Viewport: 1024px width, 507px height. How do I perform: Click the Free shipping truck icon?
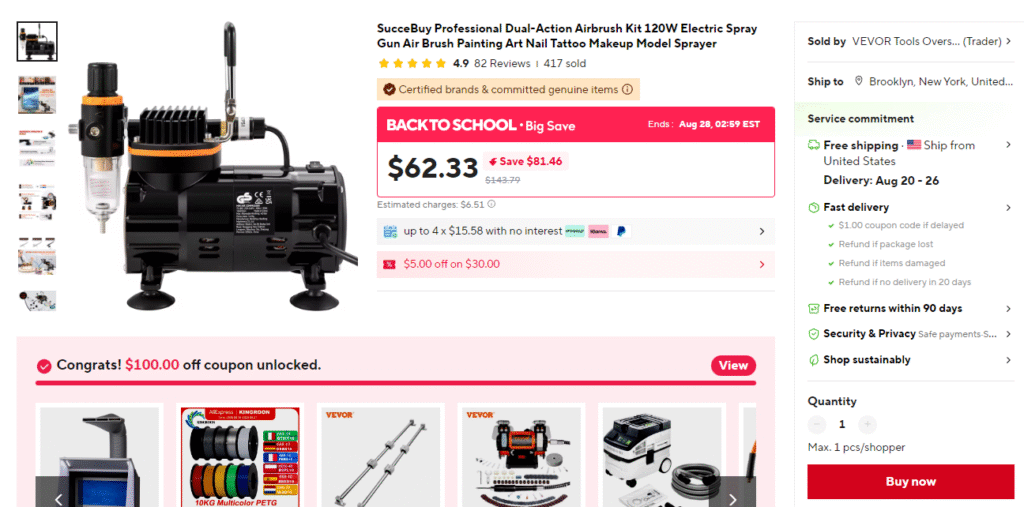coord(814,145)
